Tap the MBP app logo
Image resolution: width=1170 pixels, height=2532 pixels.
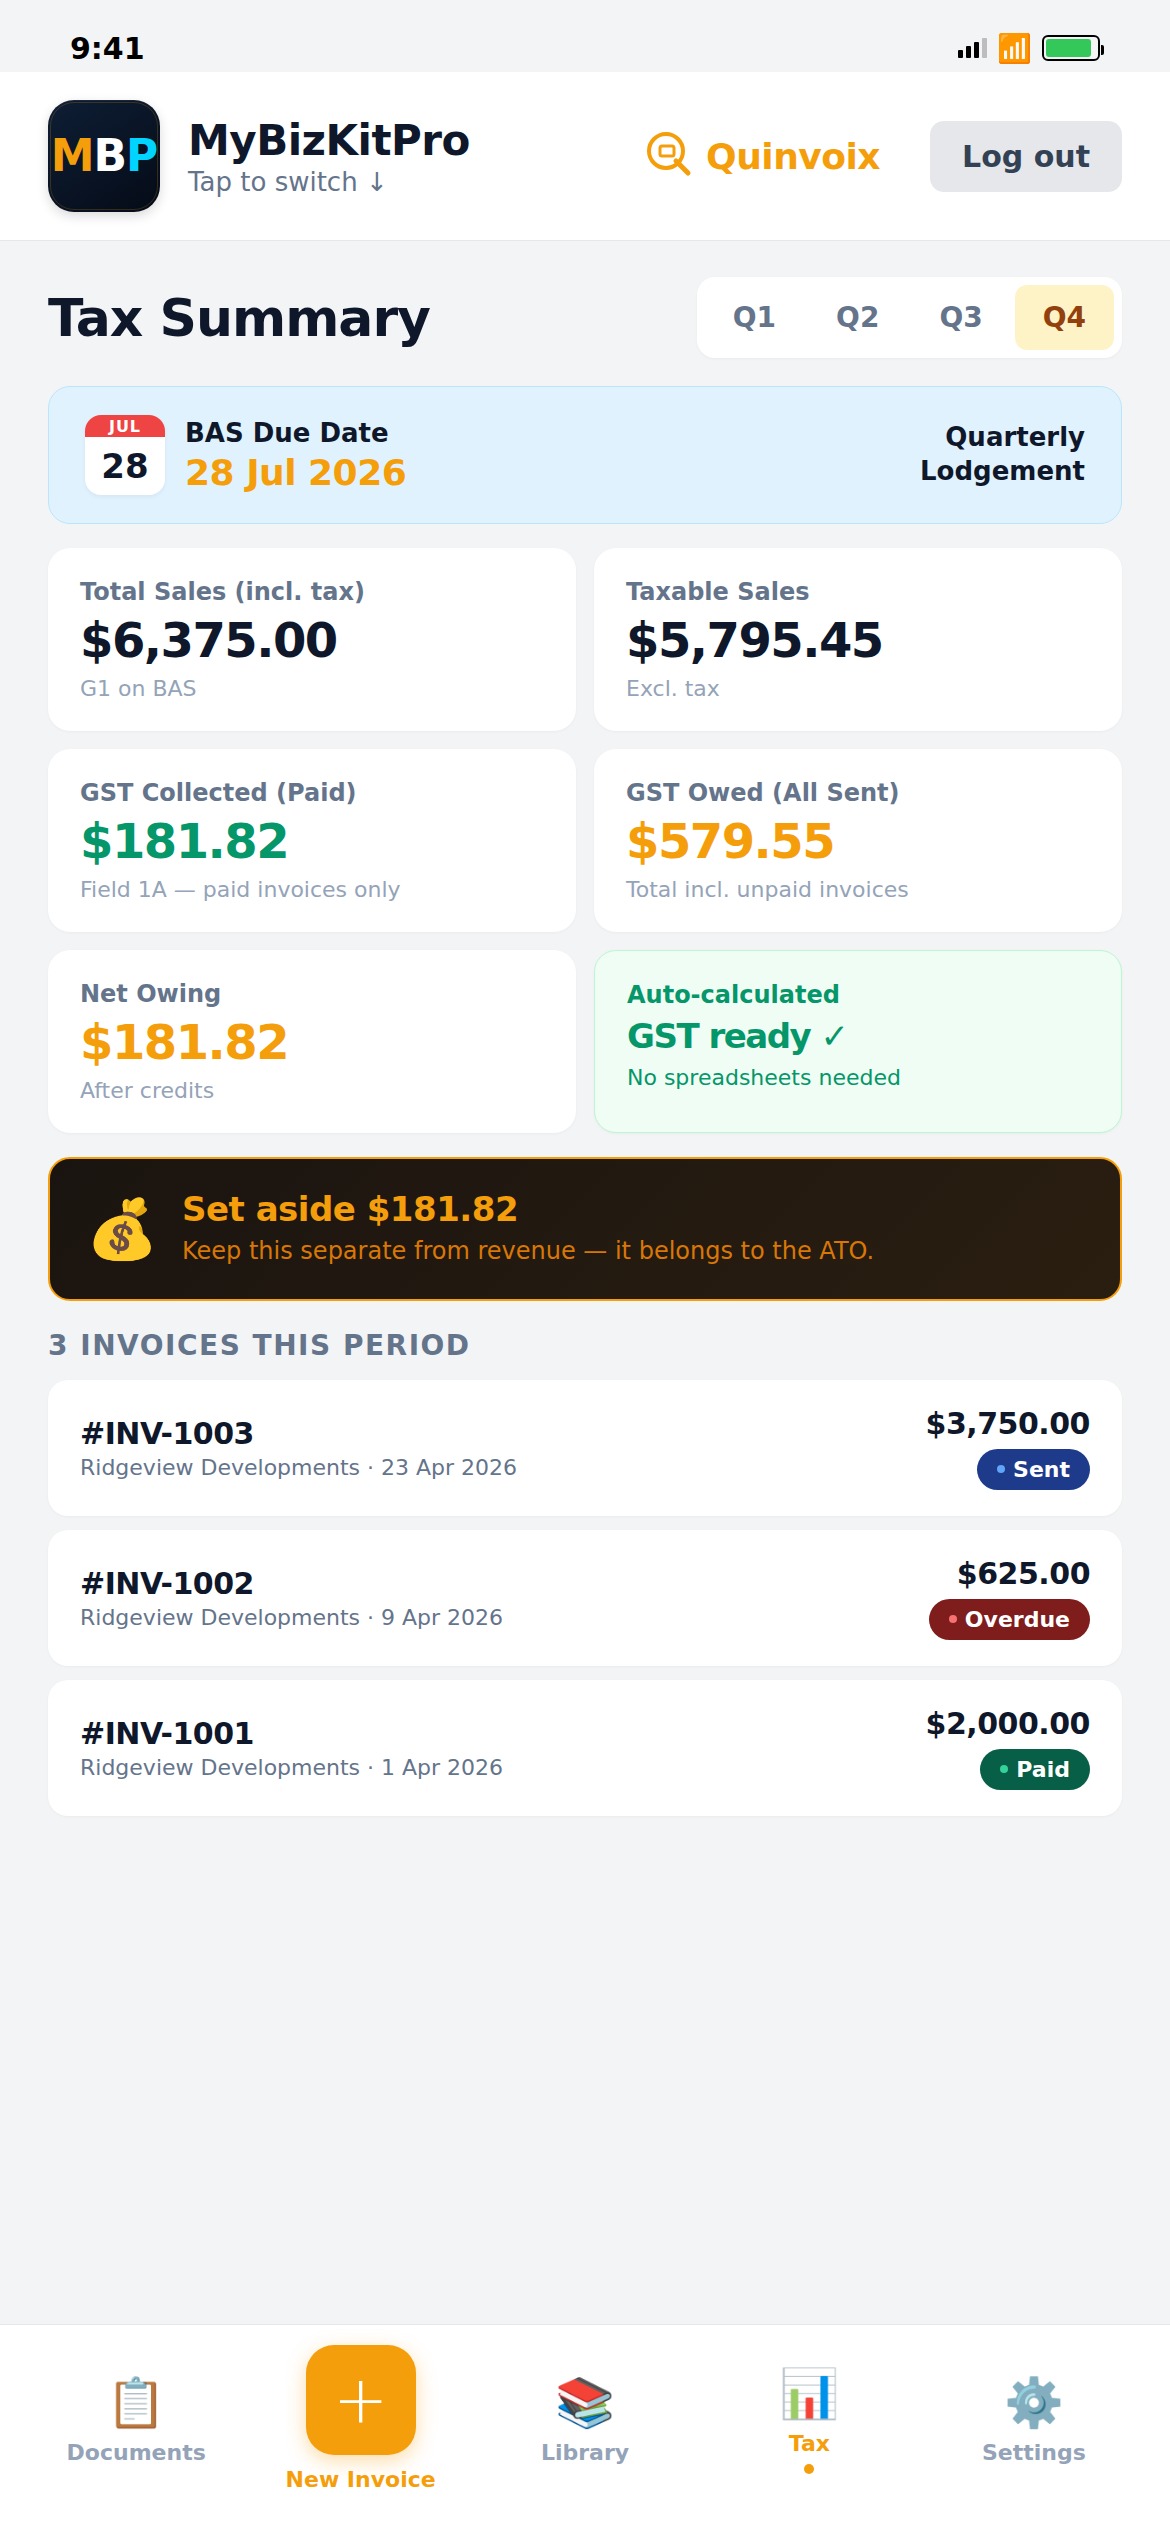pyautogui.click(x=103, y=155)
